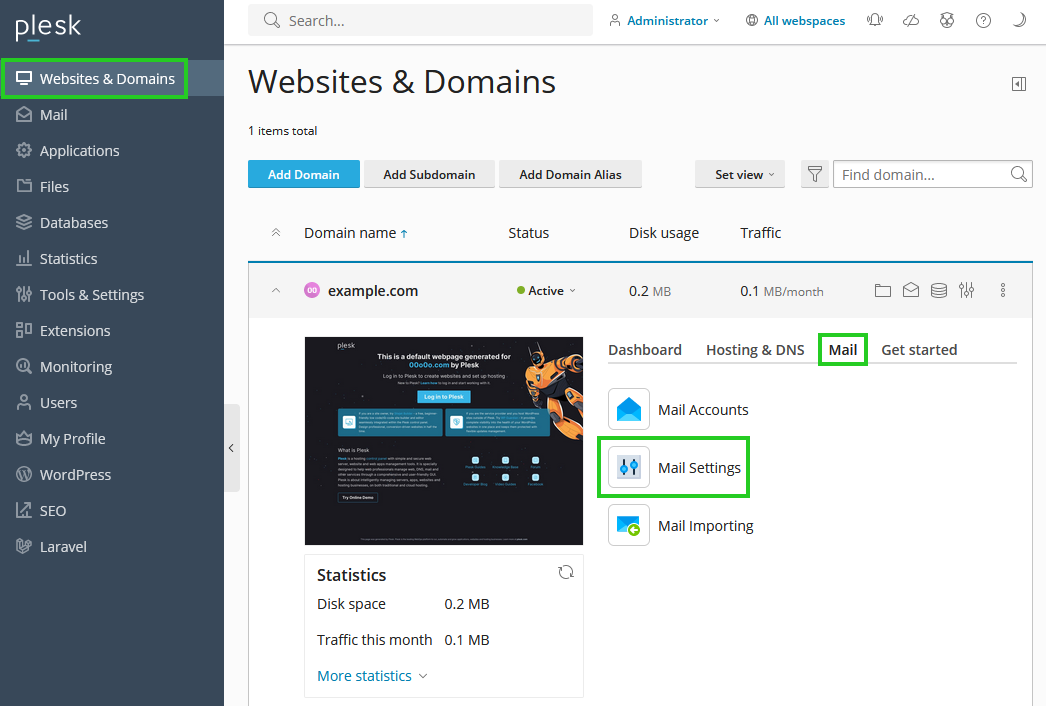The width and height of the screenshot is (1046, 706).
Task: Click the Mail Importing icon
Action: click(x=629, y=525)
